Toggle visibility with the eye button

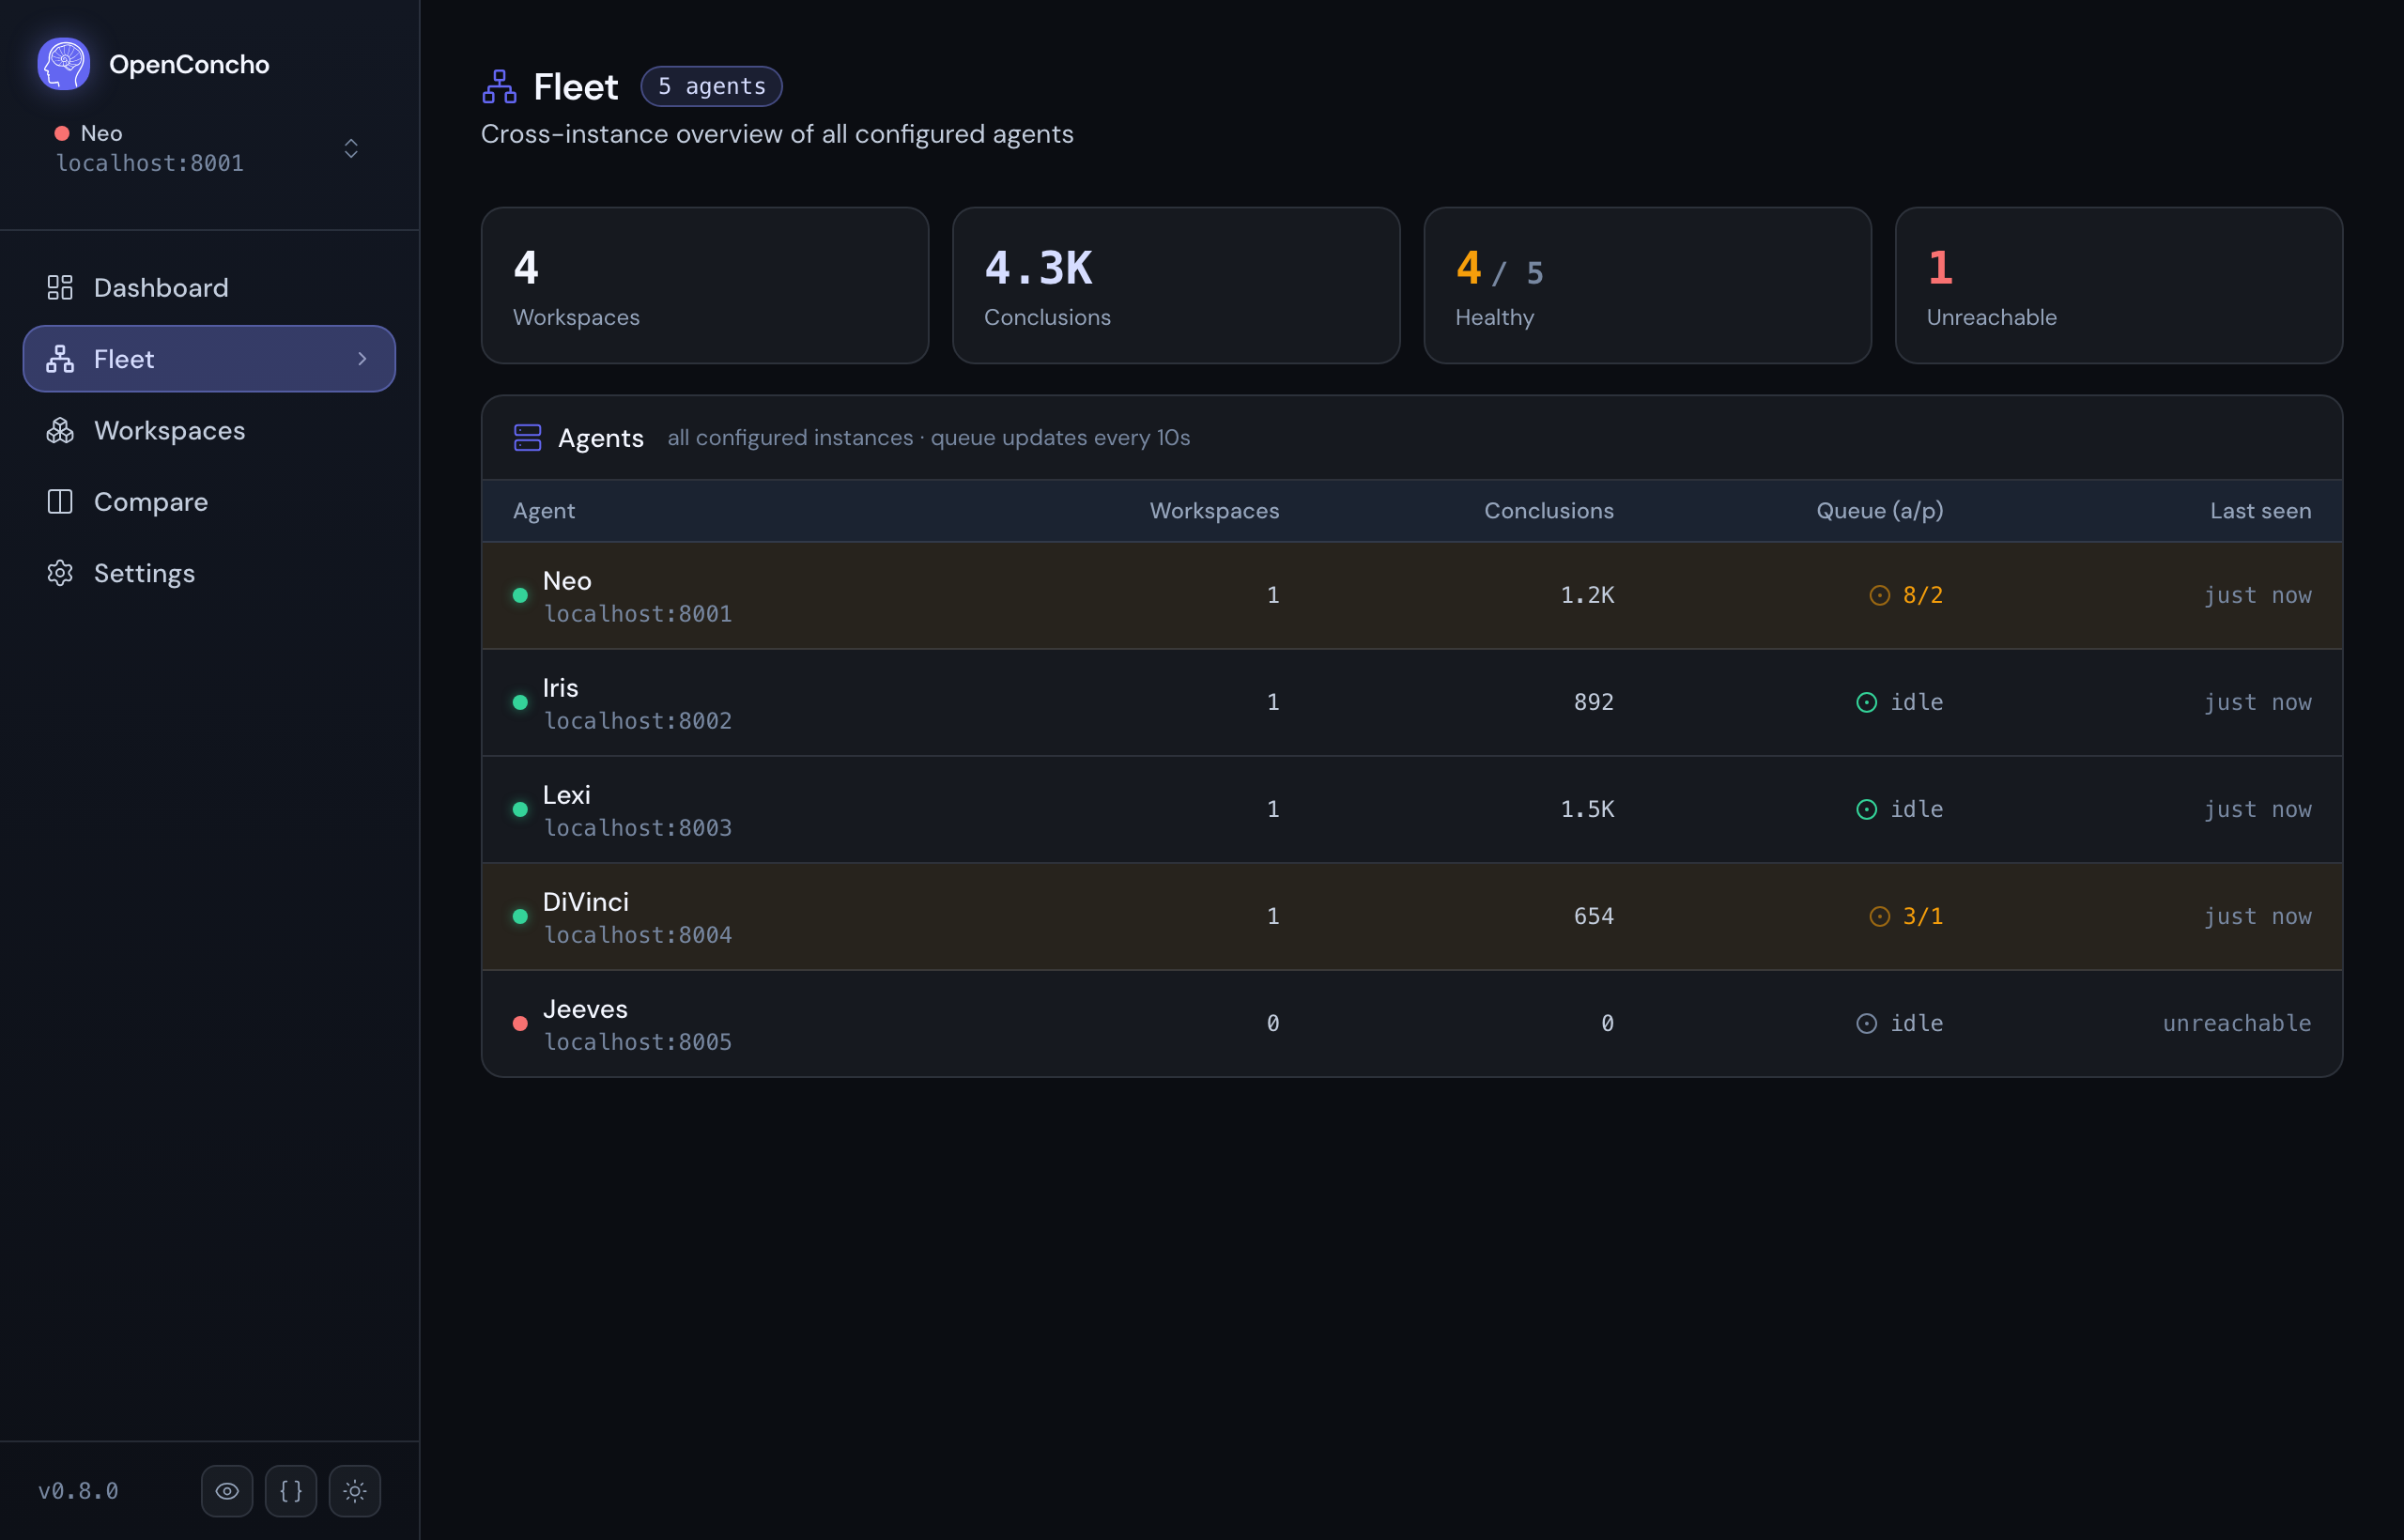[x=227, y=1491]
